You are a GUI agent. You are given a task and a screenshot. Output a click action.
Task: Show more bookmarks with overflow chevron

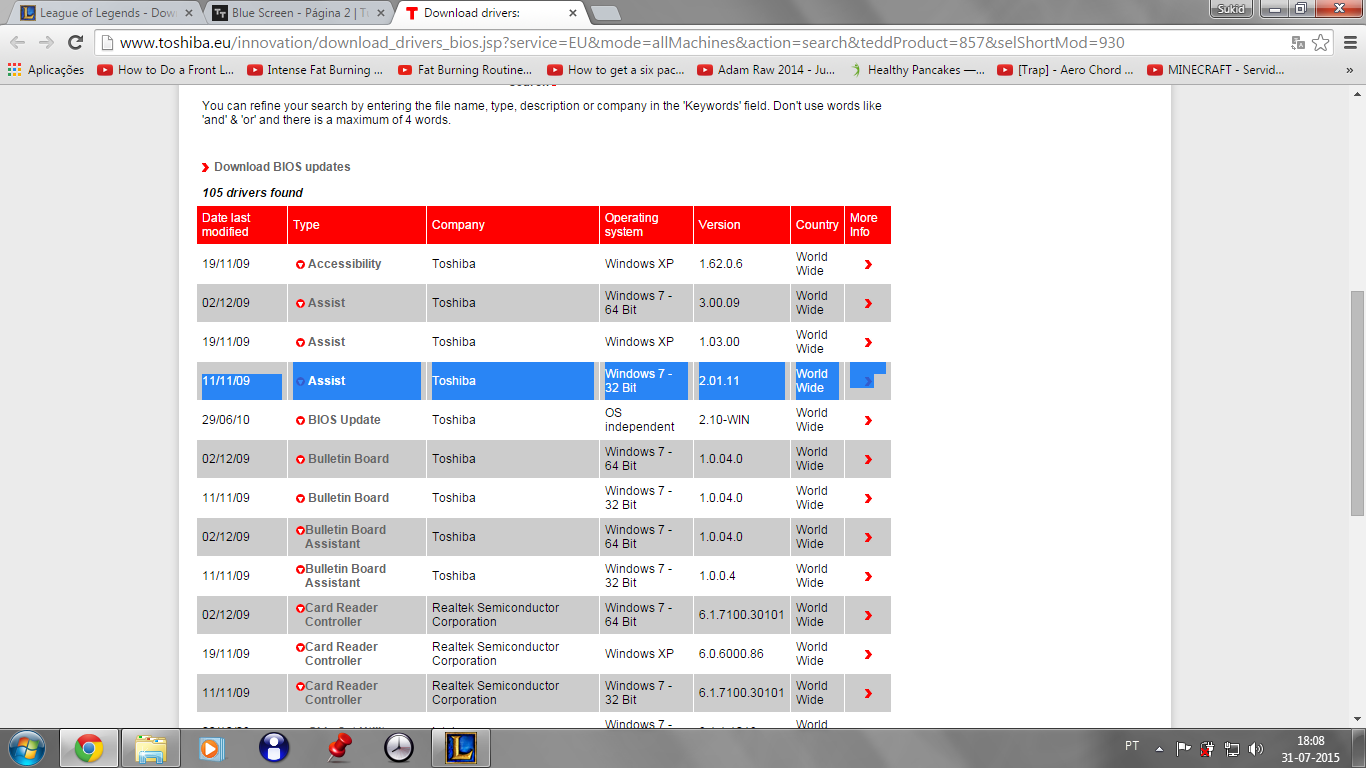click(x=1349, y=70)
